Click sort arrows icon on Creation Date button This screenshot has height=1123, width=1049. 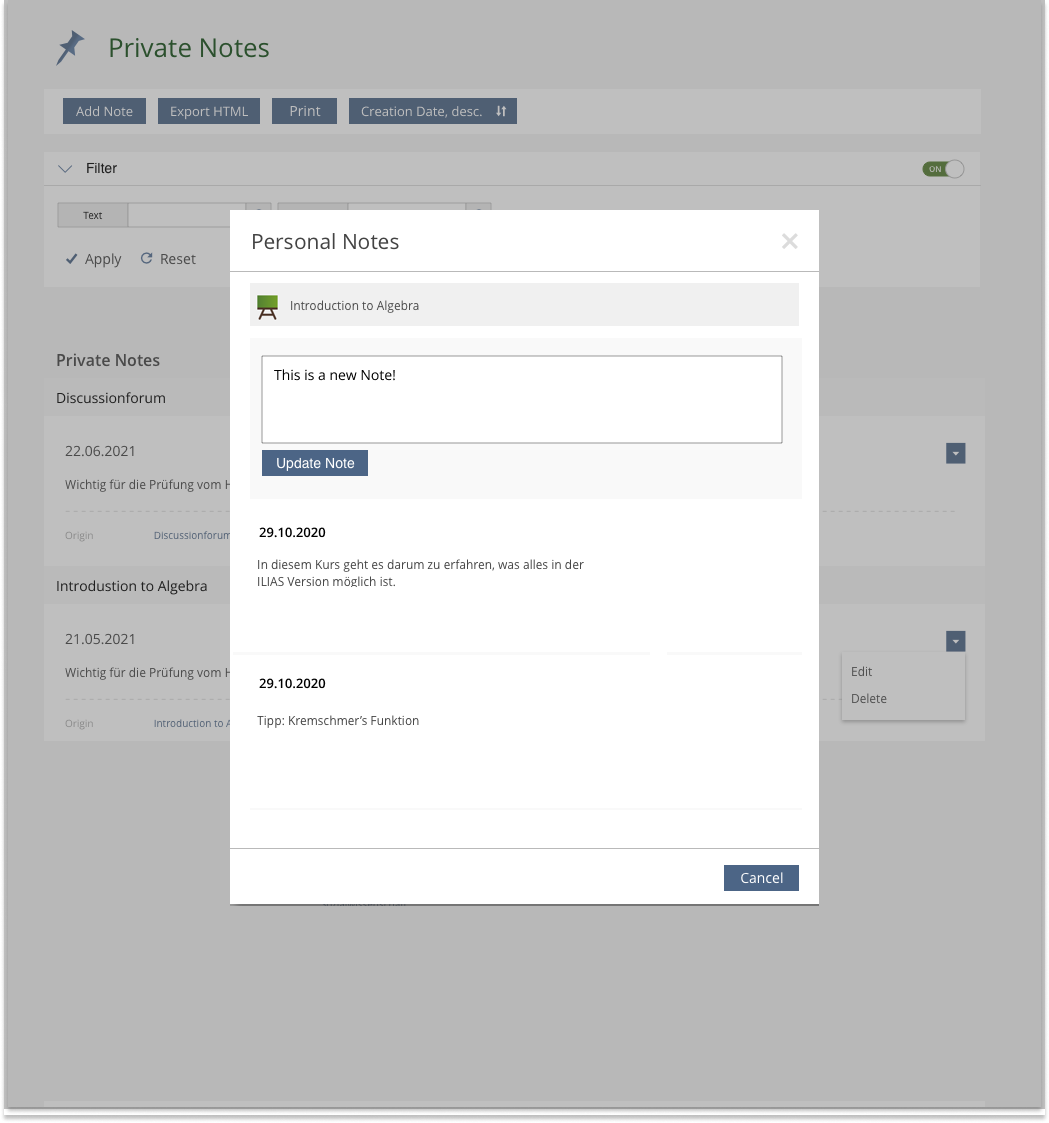[x=502, y=111]
